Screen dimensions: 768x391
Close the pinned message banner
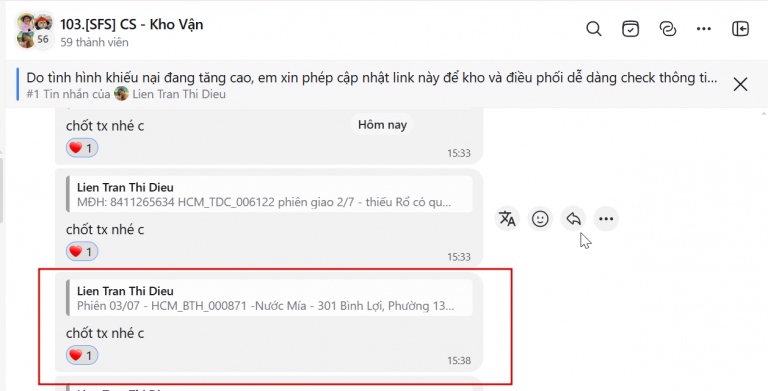(741, 84)
